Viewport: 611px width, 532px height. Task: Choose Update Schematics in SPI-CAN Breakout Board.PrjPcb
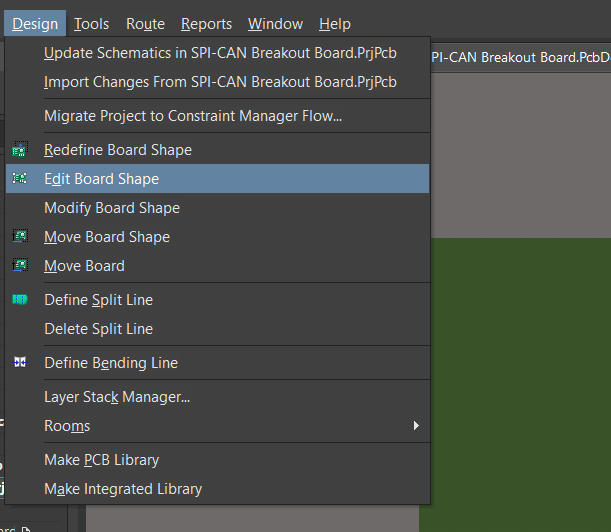[x=218, y=53]
